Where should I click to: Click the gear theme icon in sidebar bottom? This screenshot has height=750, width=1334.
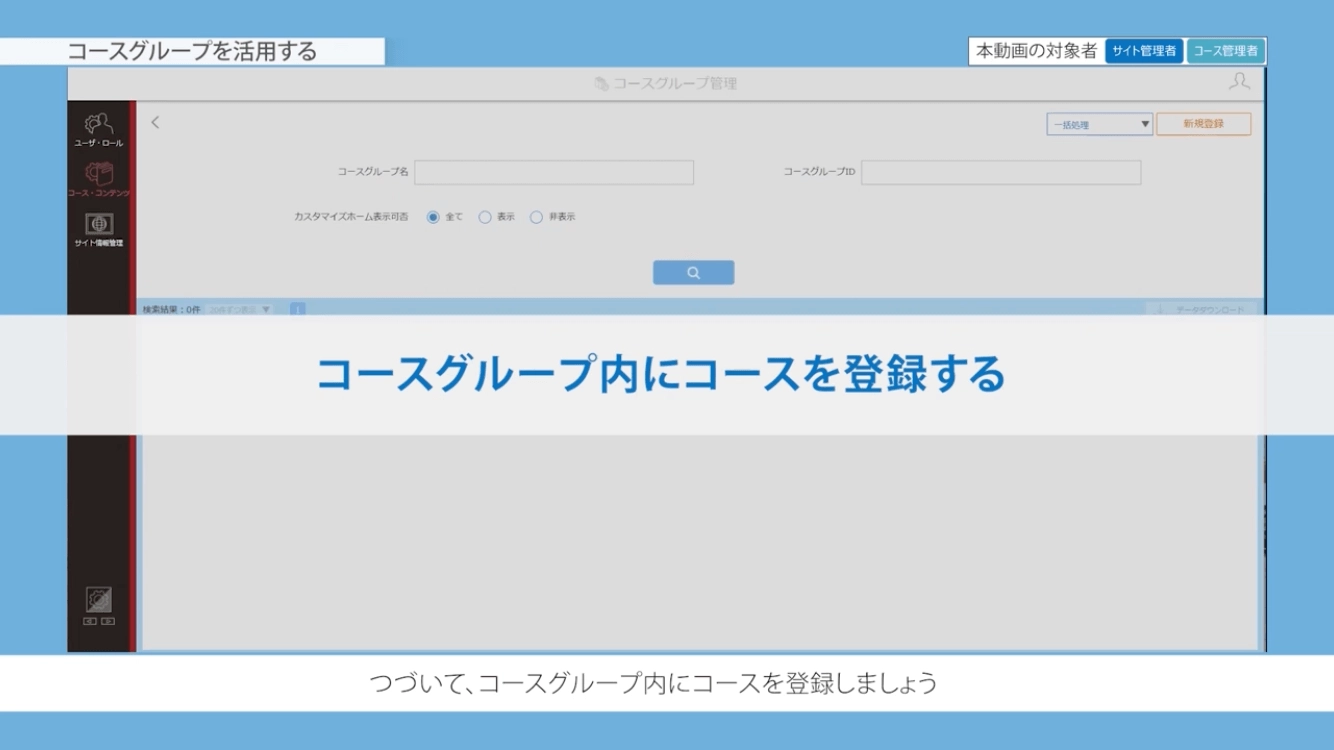click(99, 599)
